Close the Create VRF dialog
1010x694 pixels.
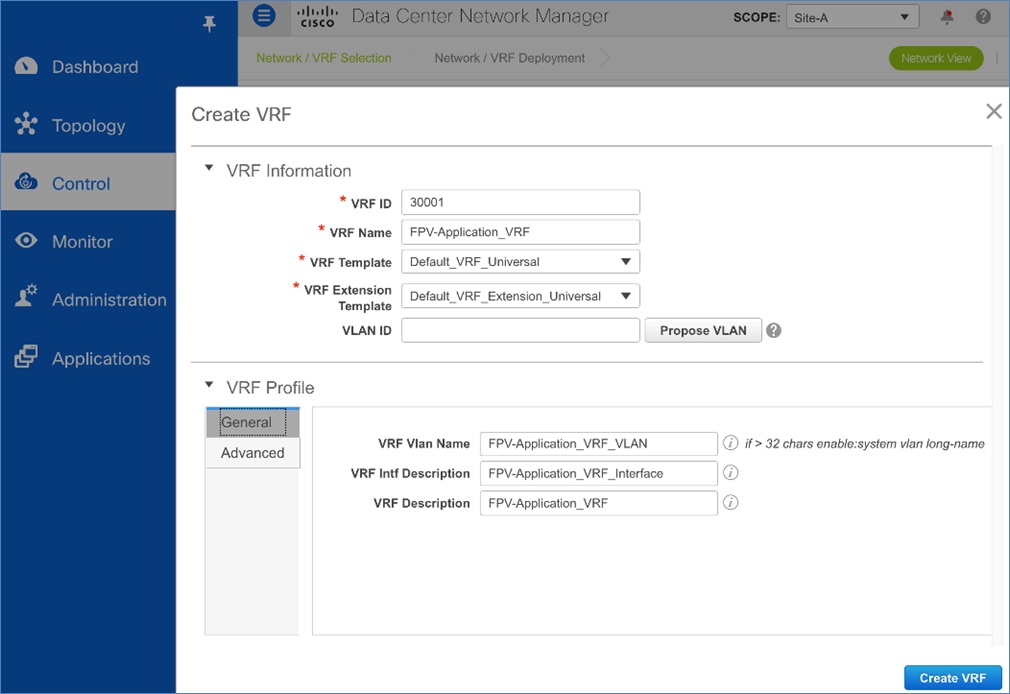(993, 111)
